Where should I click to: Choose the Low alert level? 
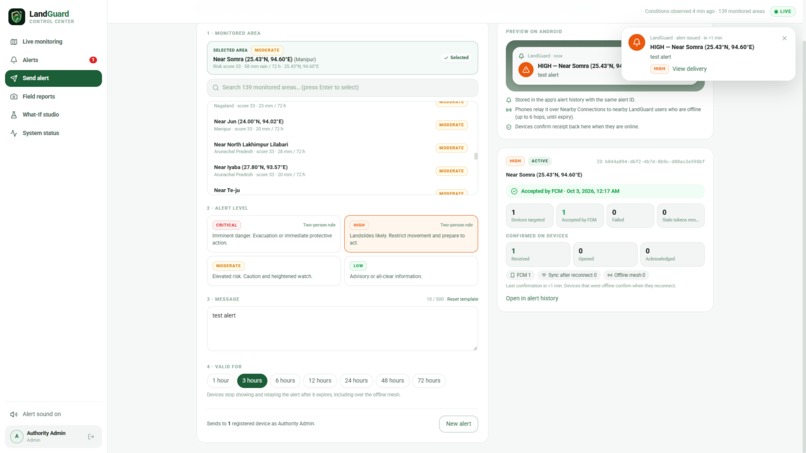coord(411,270)
